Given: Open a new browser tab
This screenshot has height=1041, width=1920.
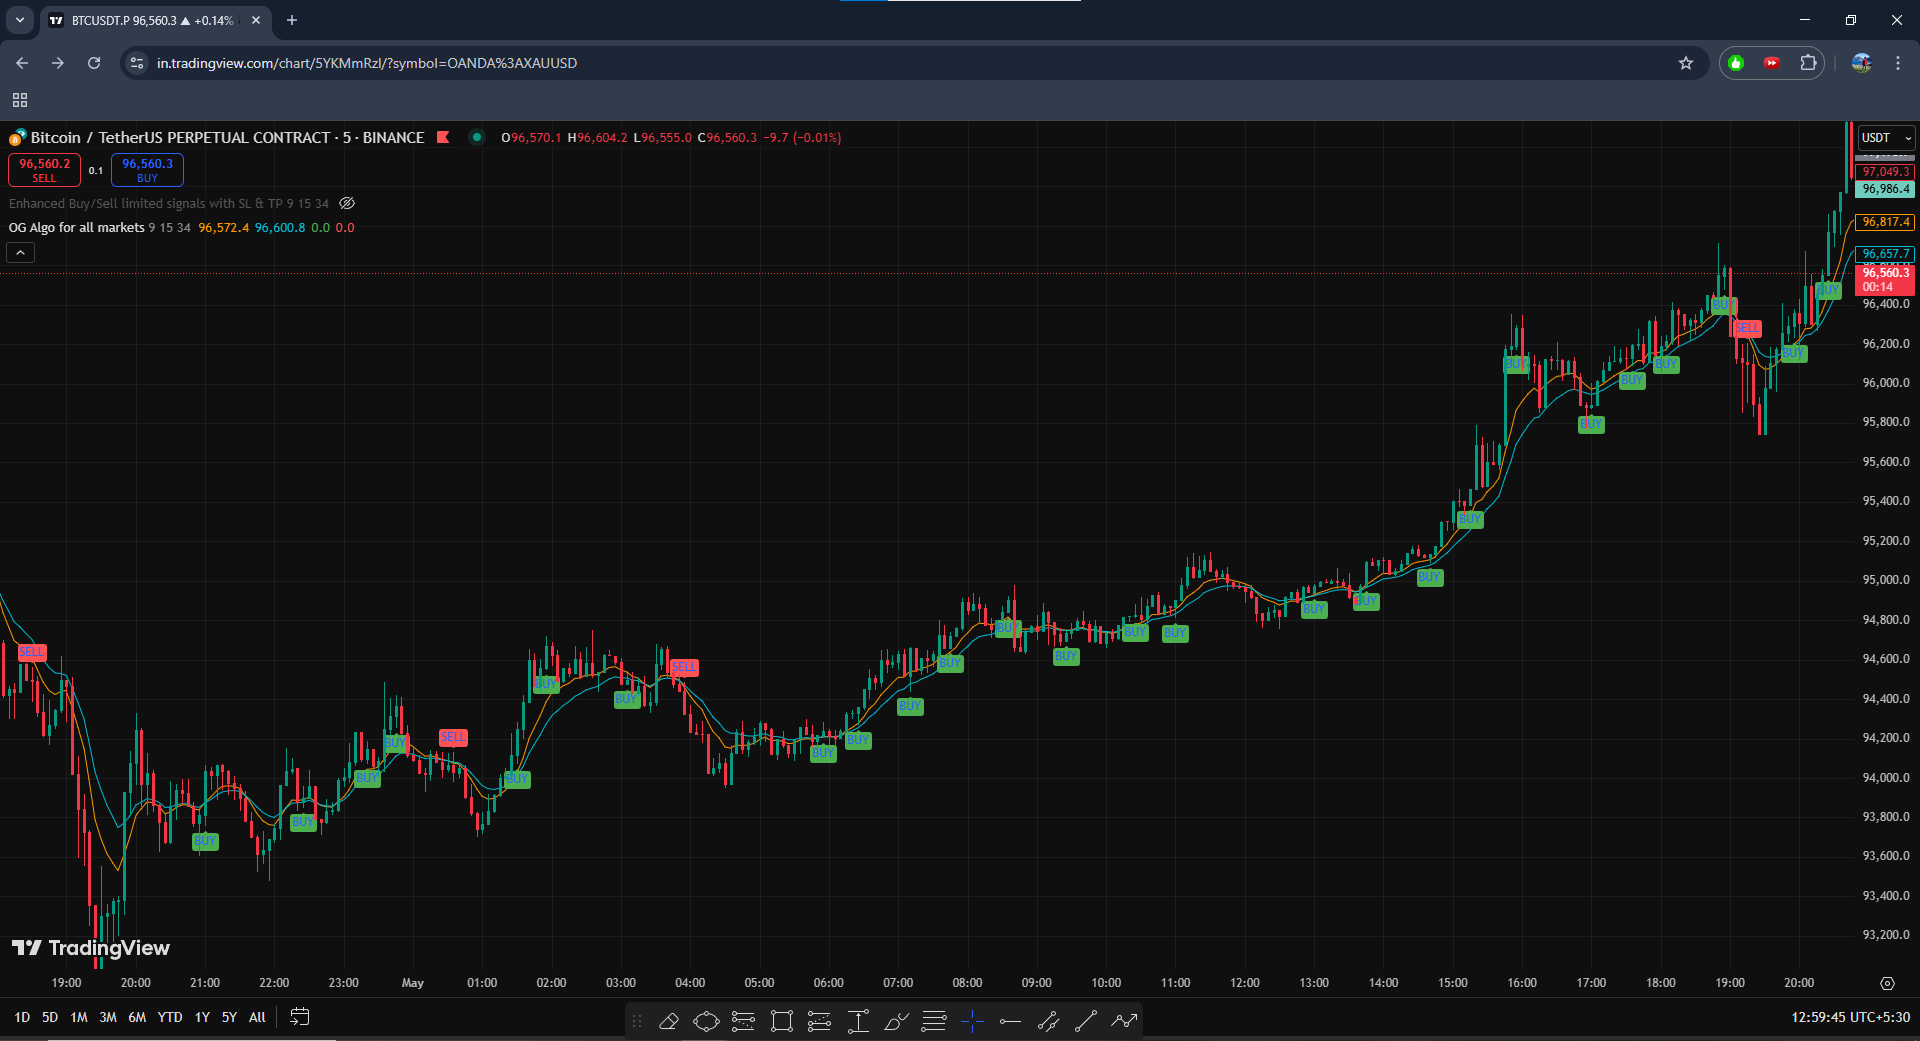Looking at the screenshot, I should click(292, 20).
